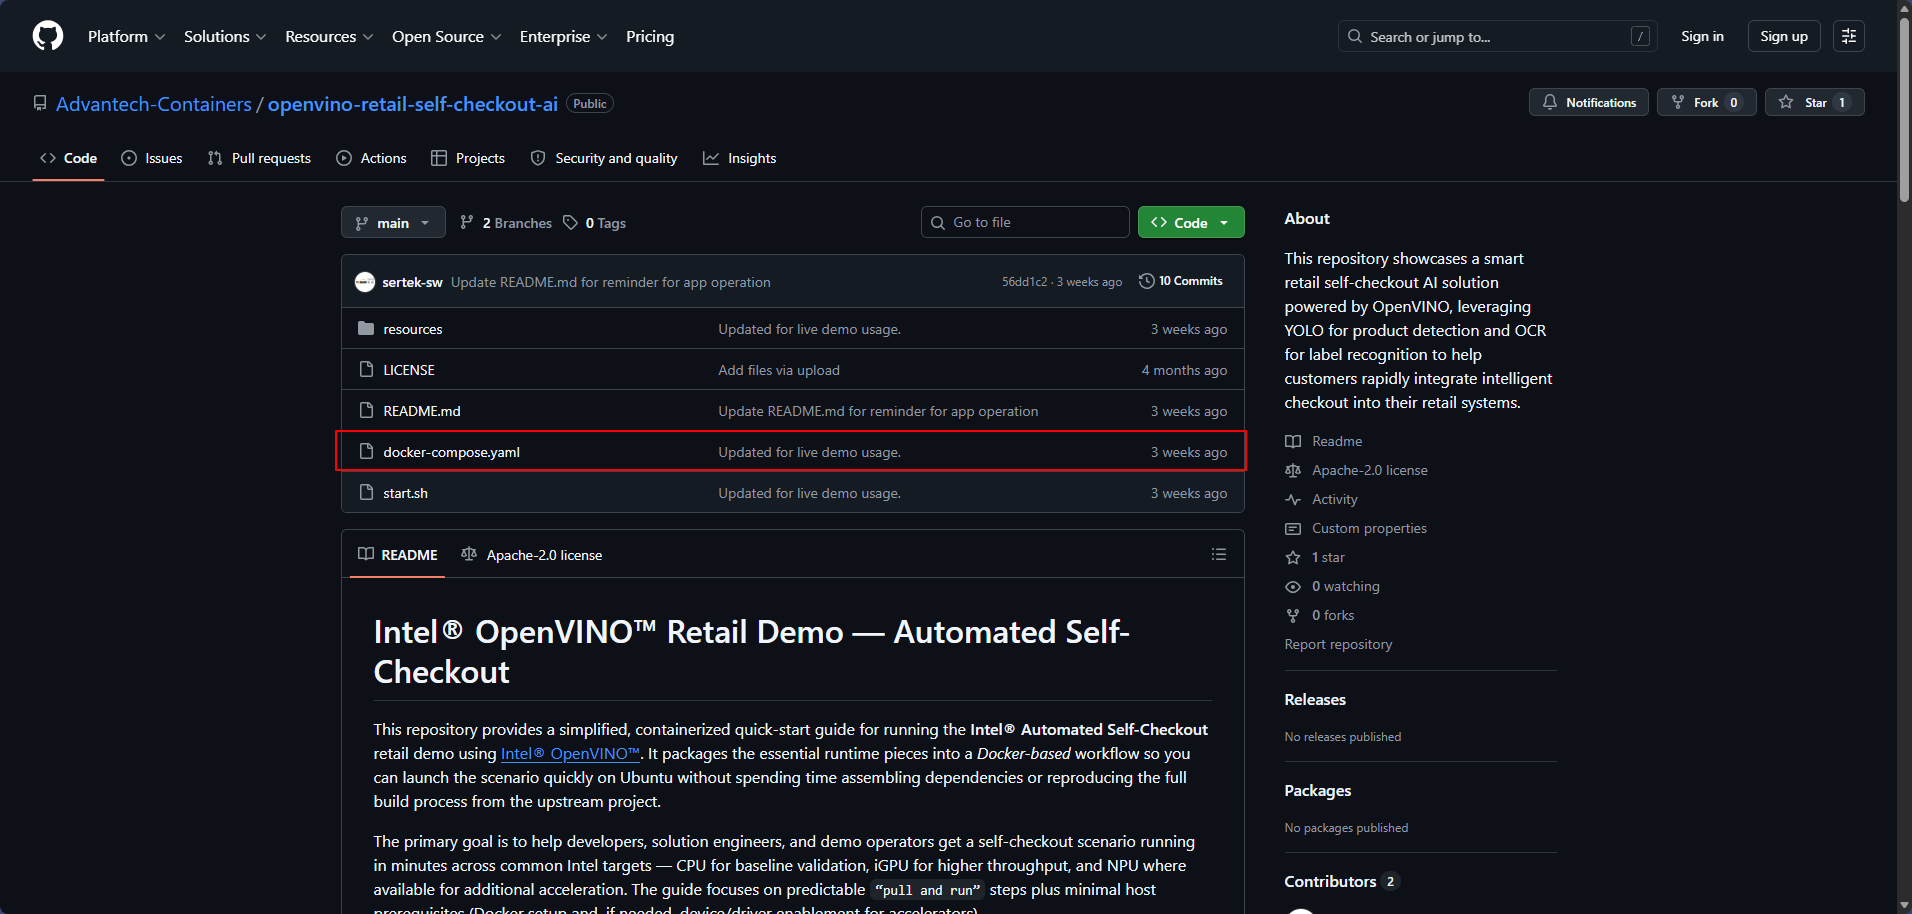Switch to the Projects tab
The image size is (1912, 914).
(467, 158)
